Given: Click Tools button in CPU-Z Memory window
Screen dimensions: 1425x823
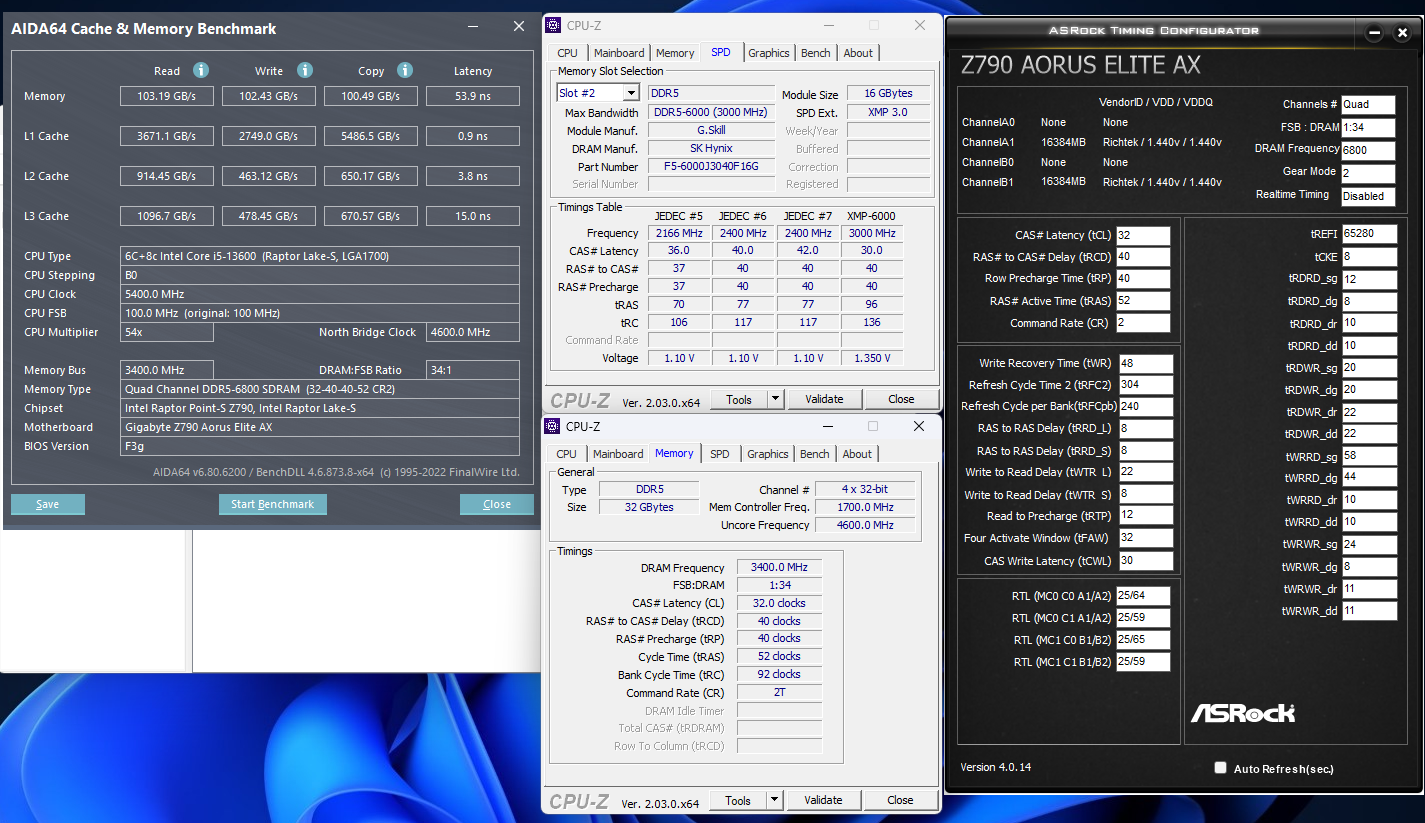Looking at the screenshot, I should pos(738,800).
